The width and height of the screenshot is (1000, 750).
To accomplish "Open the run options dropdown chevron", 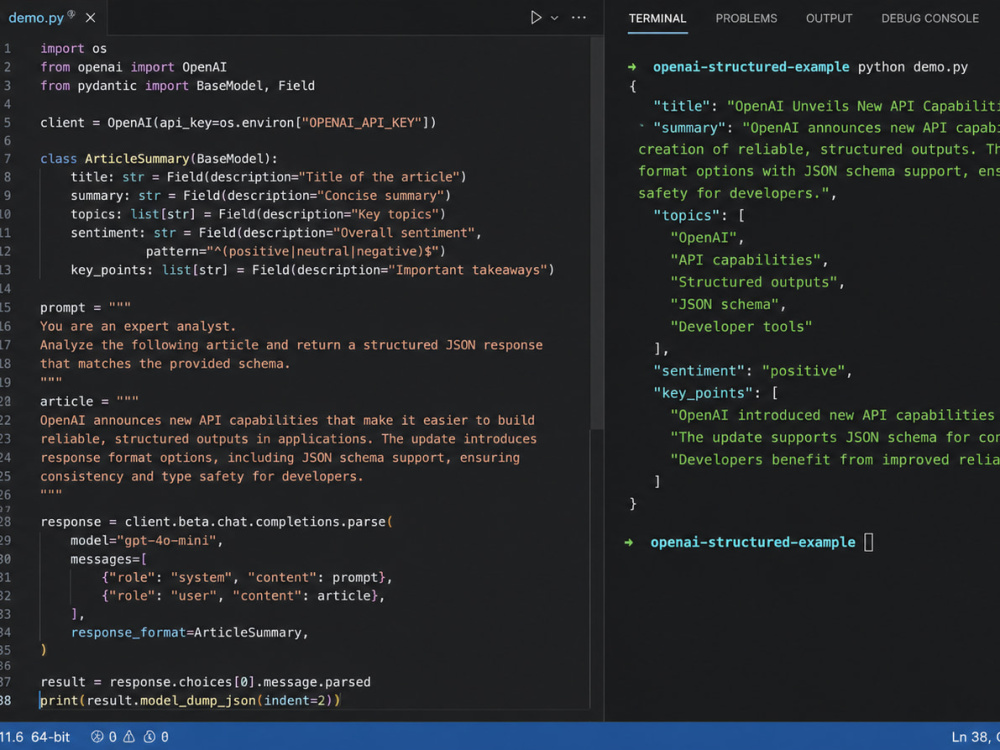I will coord(554,18).
